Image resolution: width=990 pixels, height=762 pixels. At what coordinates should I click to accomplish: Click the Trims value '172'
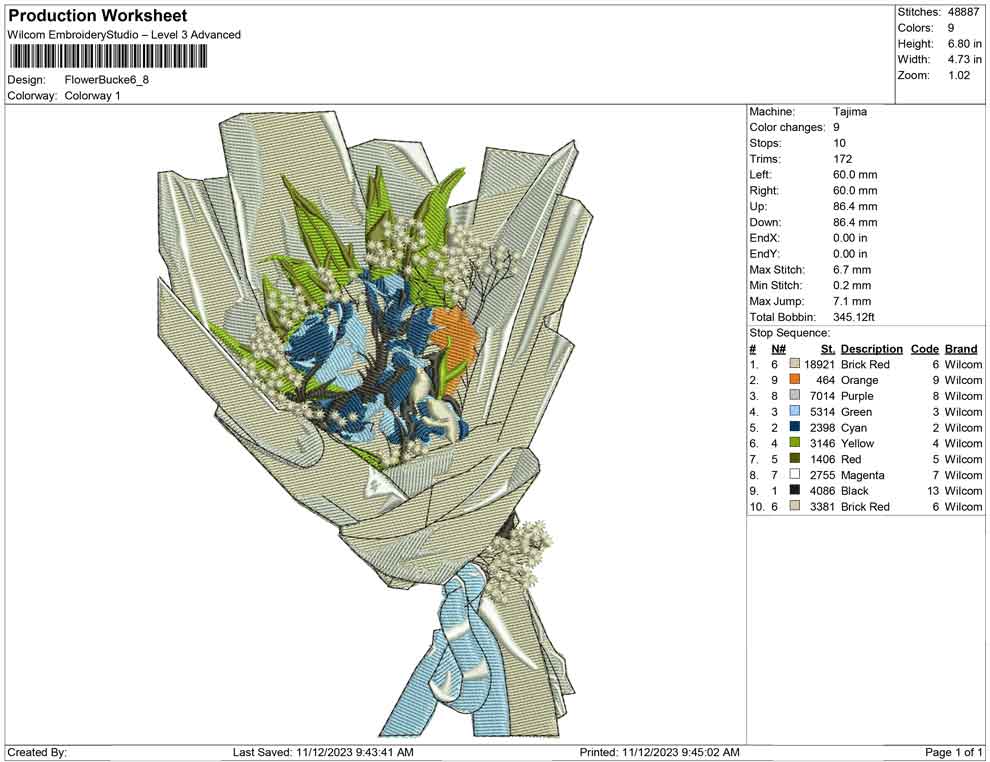click(x=842, y=159)
